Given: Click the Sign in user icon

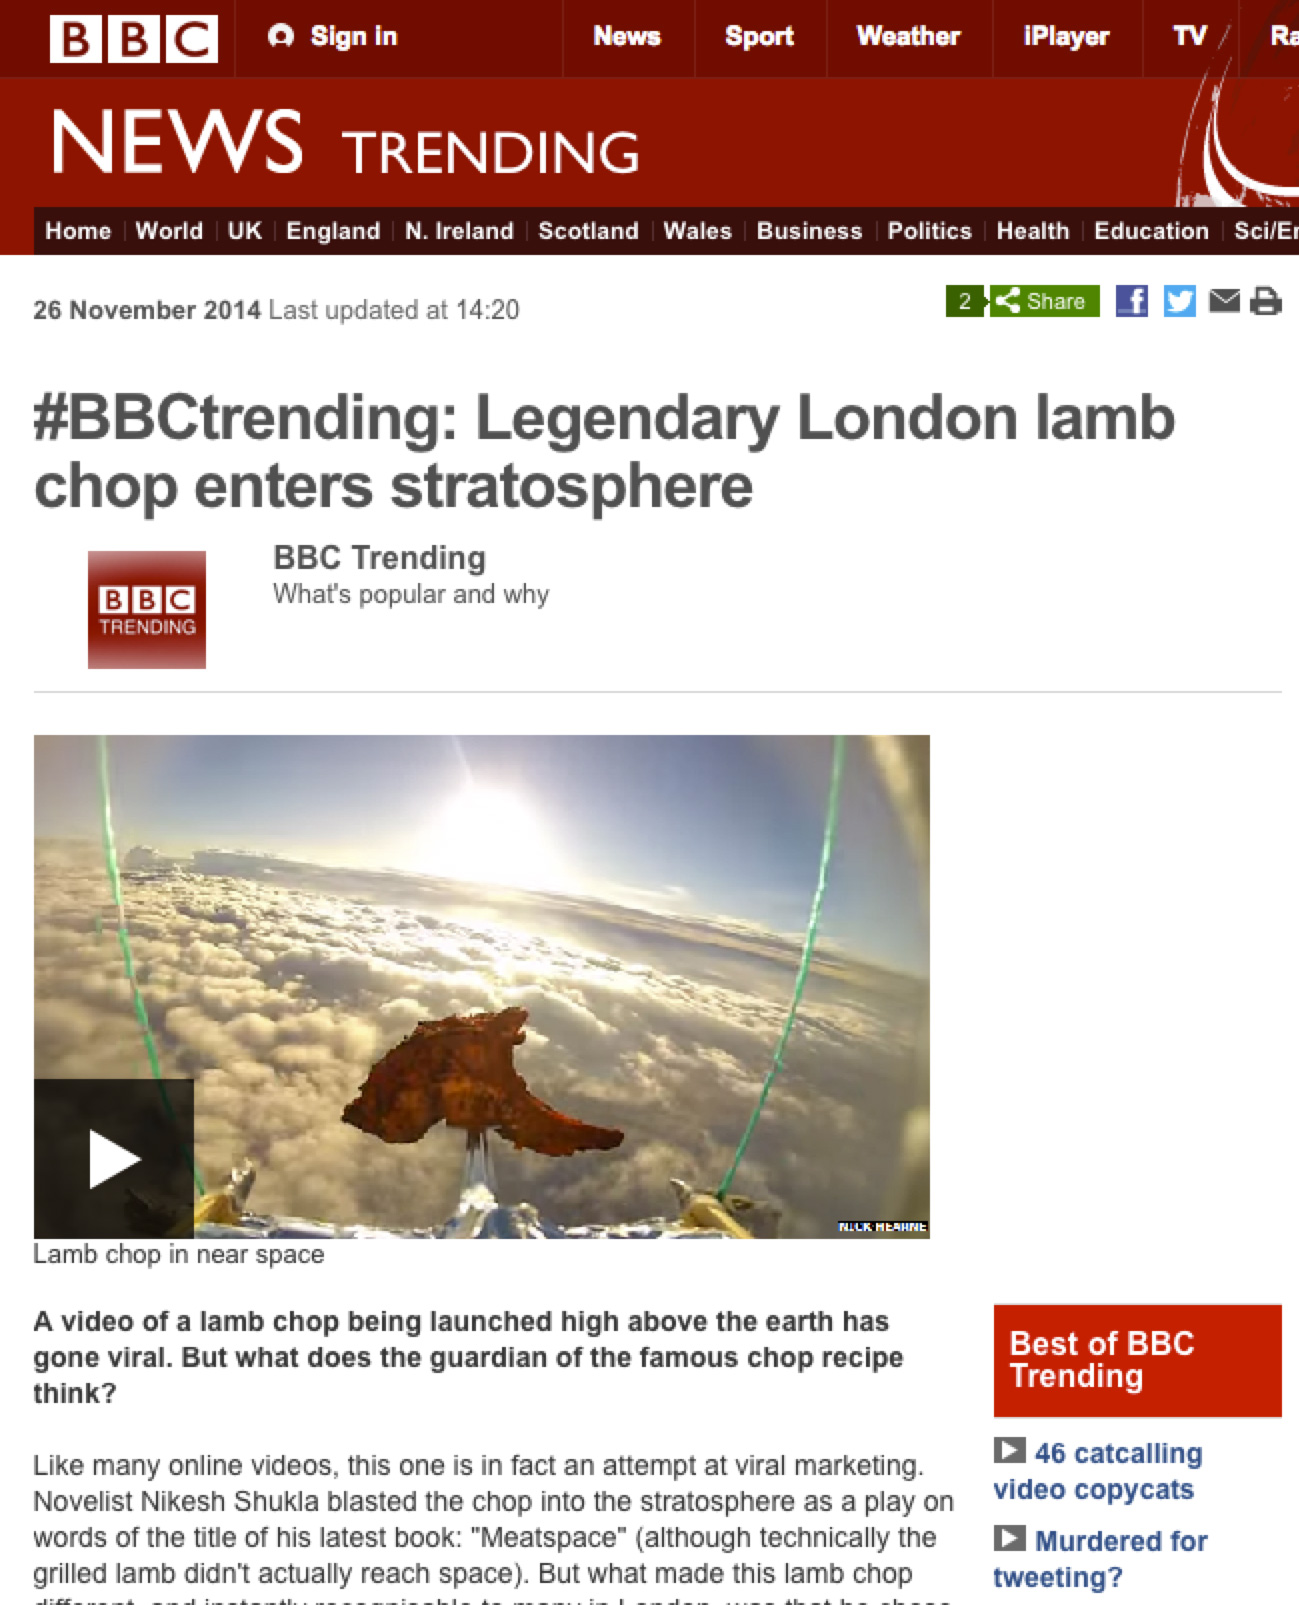Looking at the screenshot, I should click(281, 37).
